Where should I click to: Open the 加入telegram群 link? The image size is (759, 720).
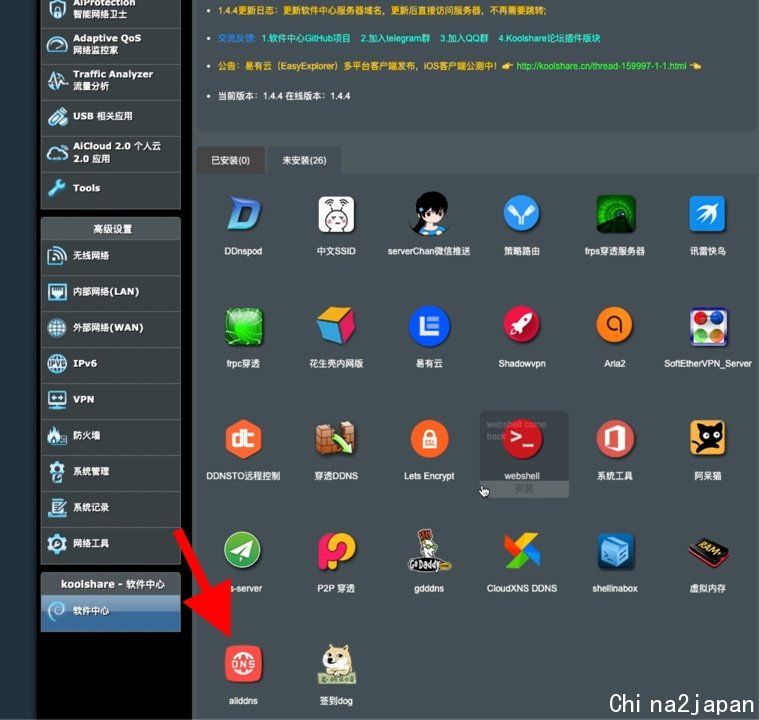[x=395, y=38]
